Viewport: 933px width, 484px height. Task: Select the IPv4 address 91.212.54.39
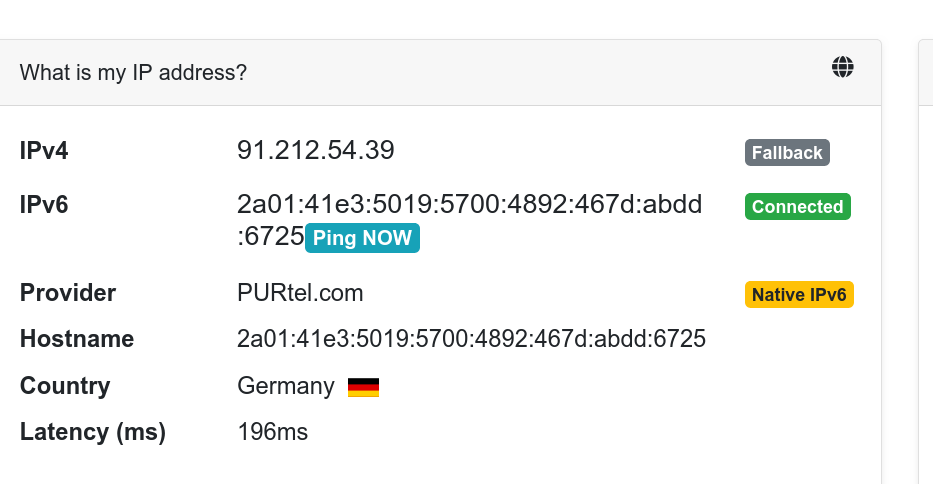(x=315, y=150)
